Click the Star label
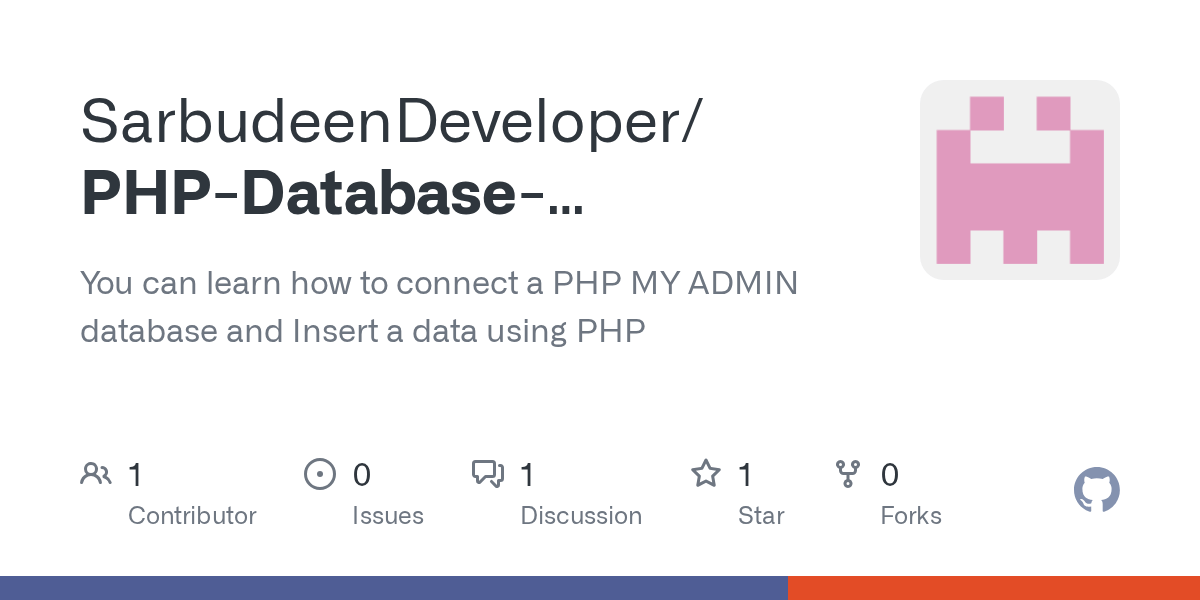The height and width of the screenshot is (600, 1200). coord(761,516)
